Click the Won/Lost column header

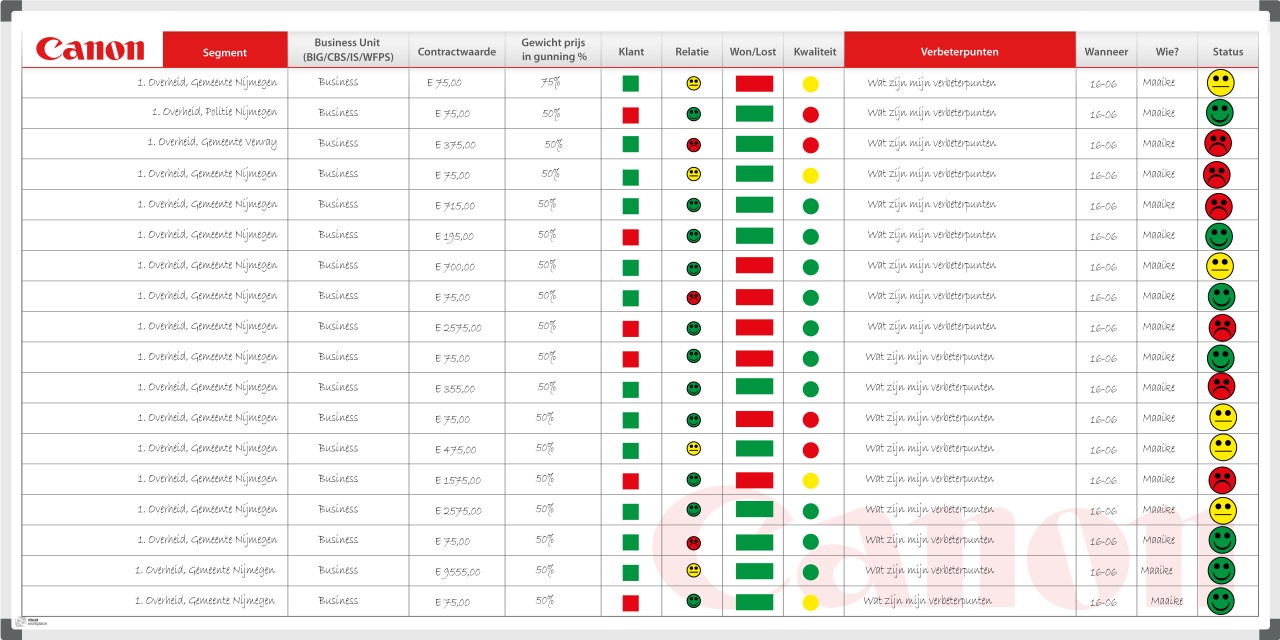click(x=753, y=52)
